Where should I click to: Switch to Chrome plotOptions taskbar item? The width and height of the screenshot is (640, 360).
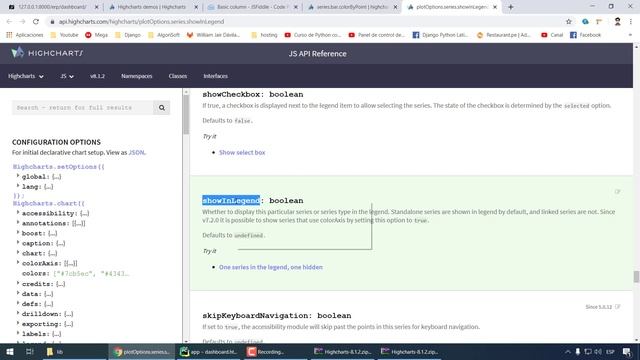[142, 351]
